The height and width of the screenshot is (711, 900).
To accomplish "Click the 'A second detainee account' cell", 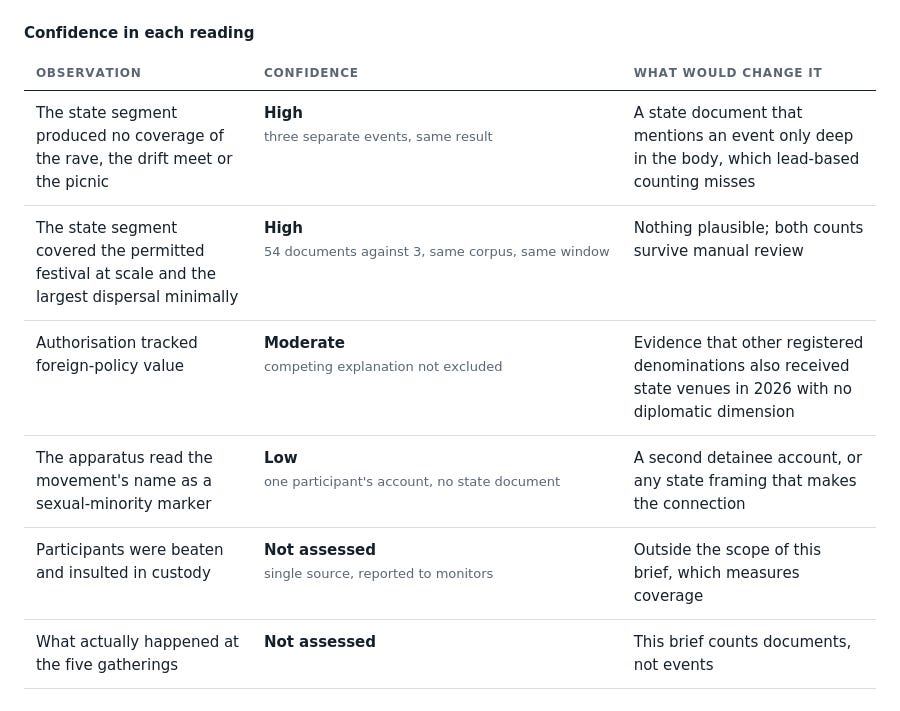I will pyautogui.click(x=747, y=480).
